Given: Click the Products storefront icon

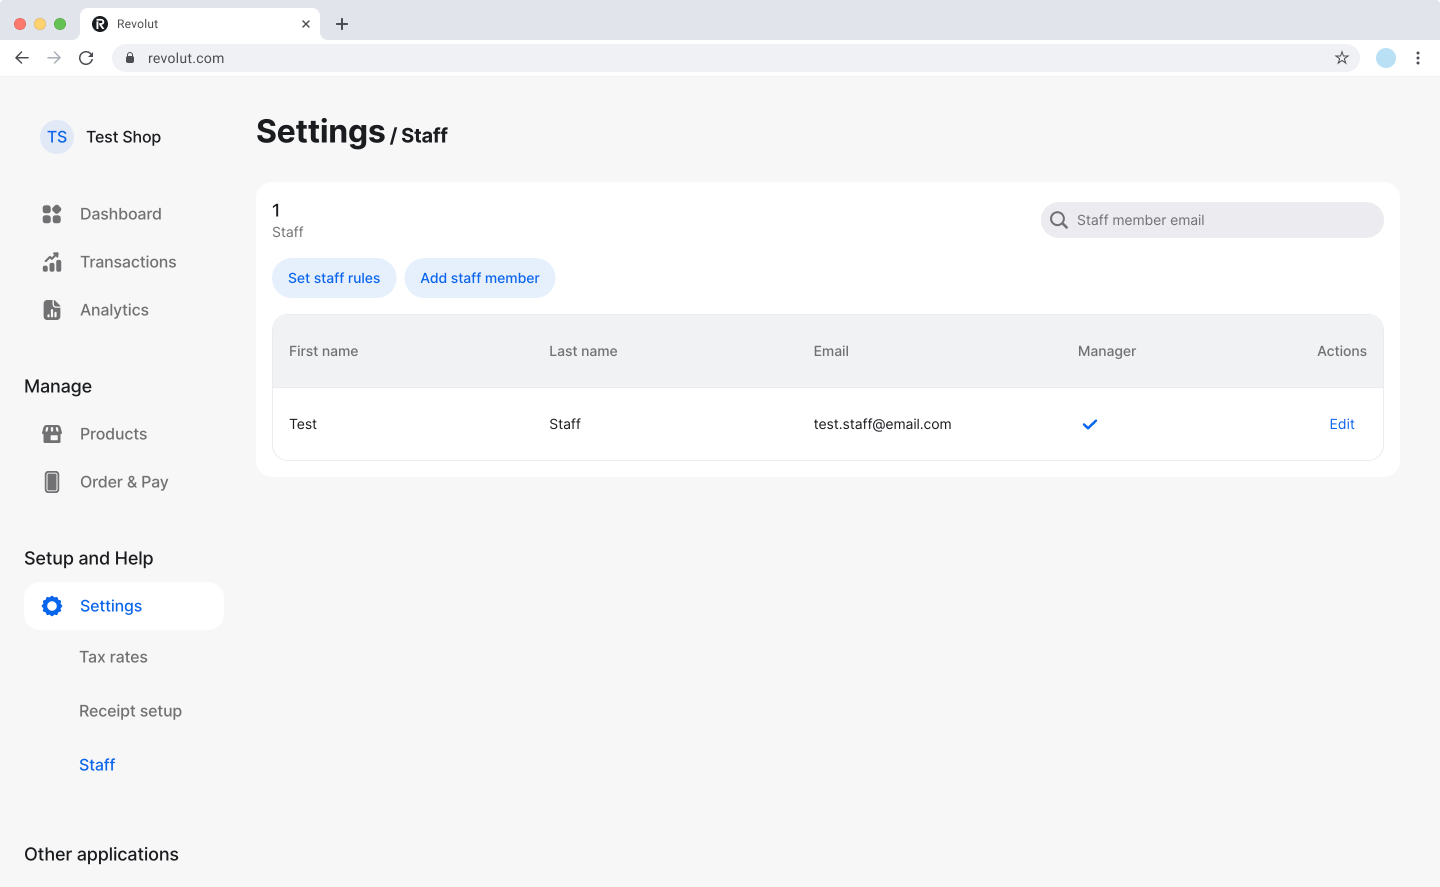Looking at the screenshot, I should pyautogui.click(x=52, y=434).
